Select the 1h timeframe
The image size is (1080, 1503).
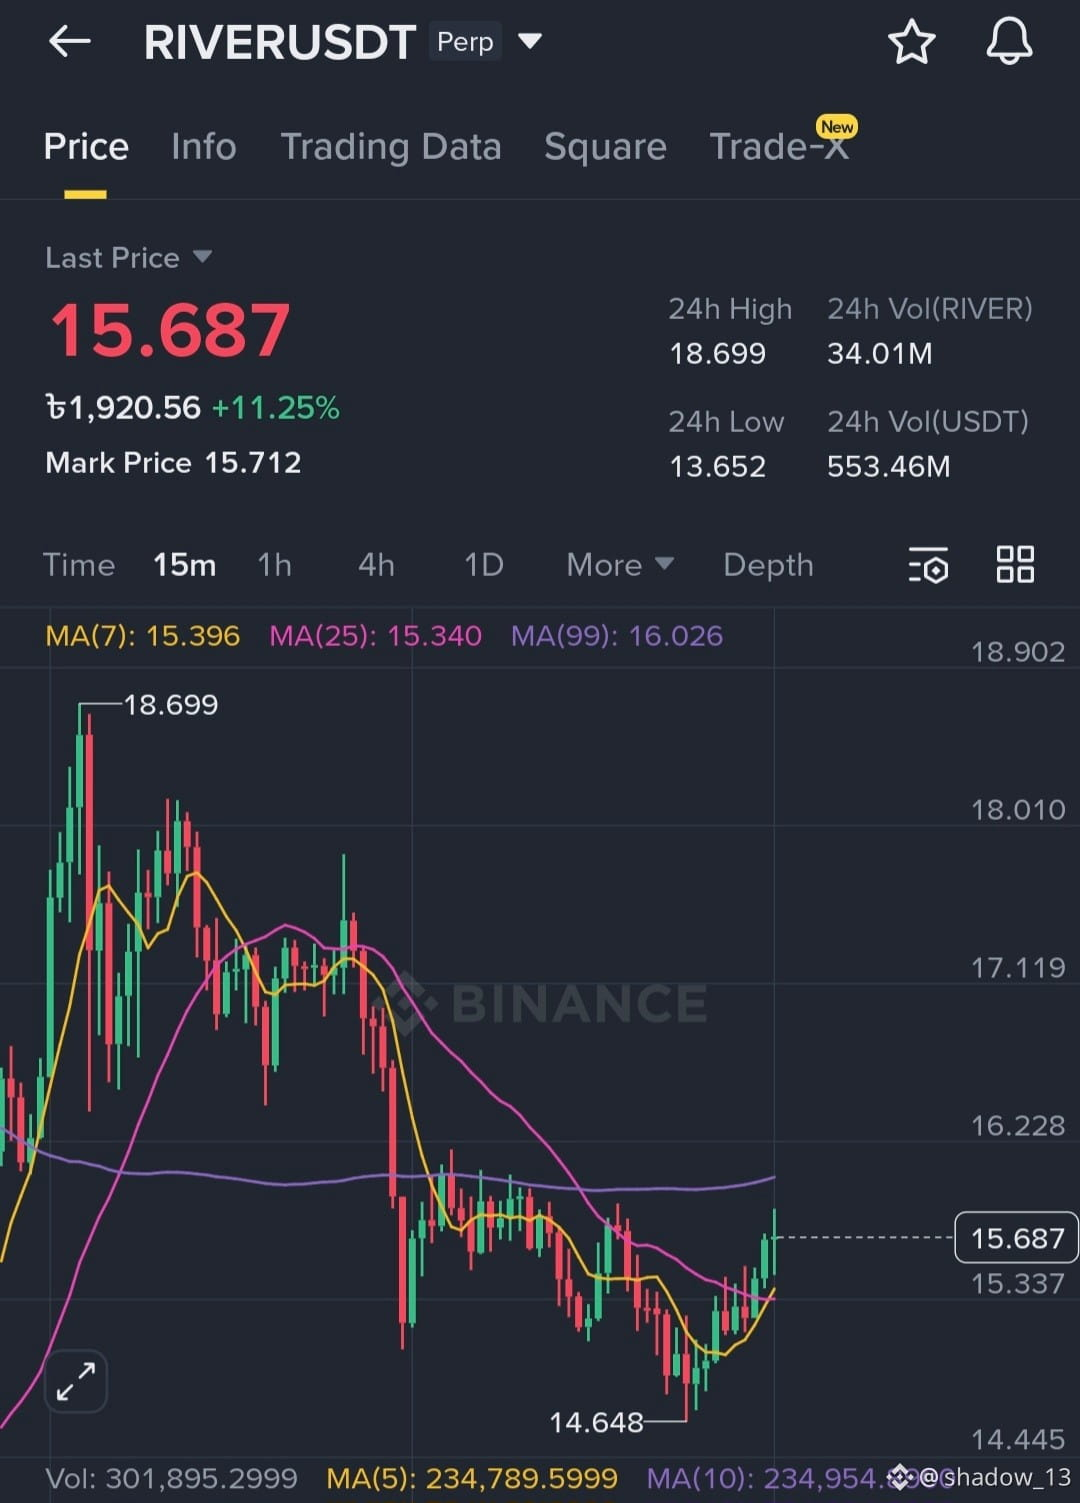tap(275, 565)
